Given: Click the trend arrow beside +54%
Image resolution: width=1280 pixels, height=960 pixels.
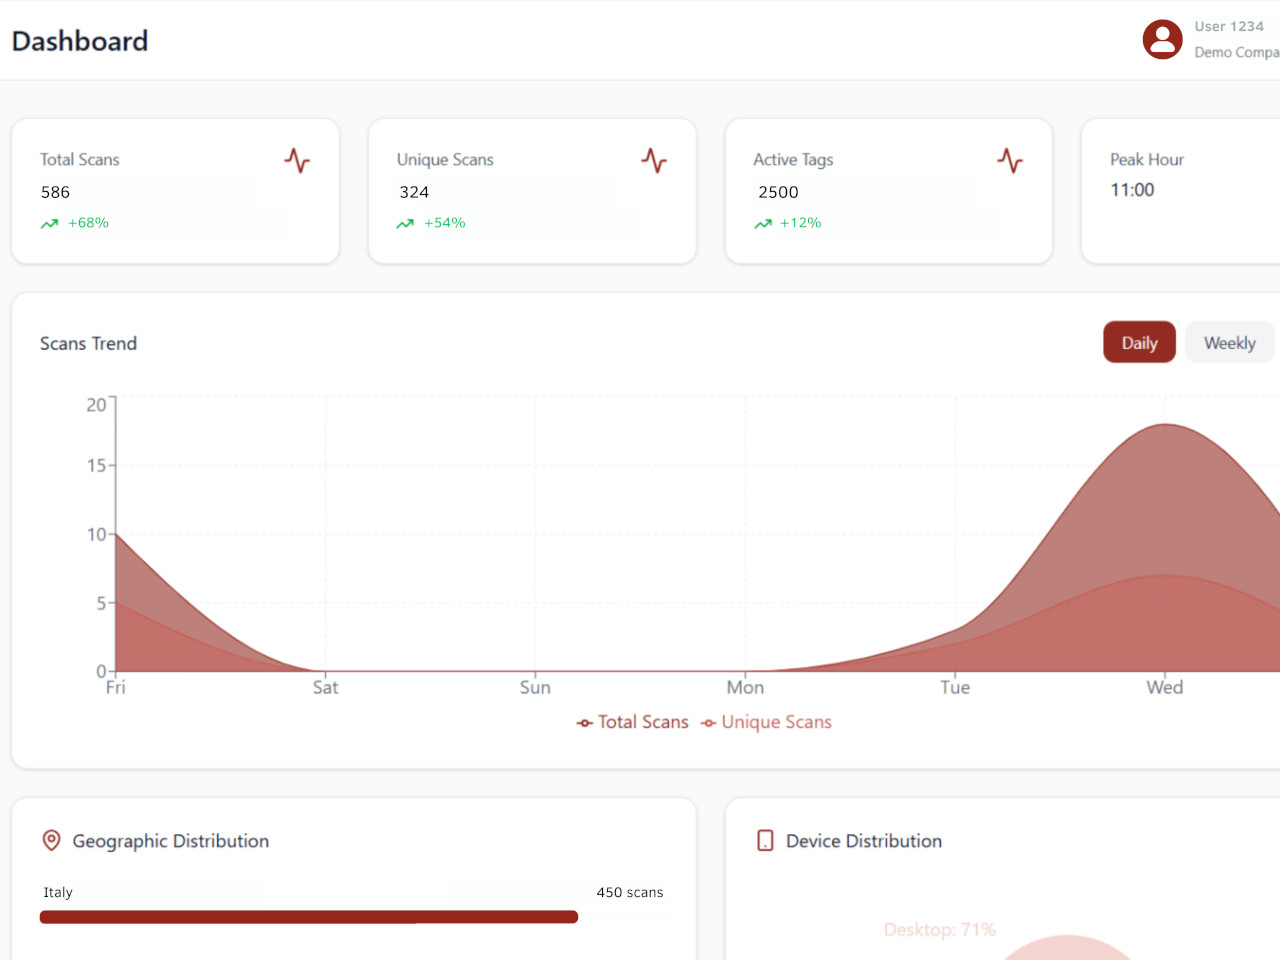Looking at the screenshot, I should tap(405, 224).
